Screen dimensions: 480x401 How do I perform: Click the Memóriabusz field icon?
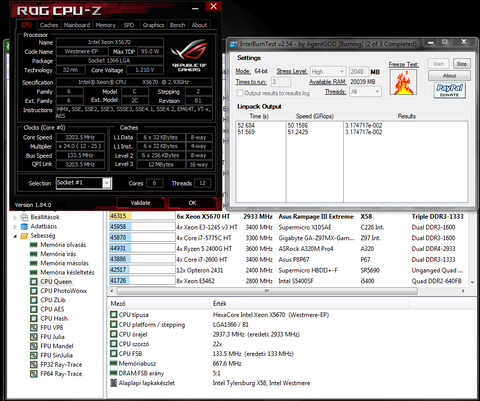tap(114, 363)
